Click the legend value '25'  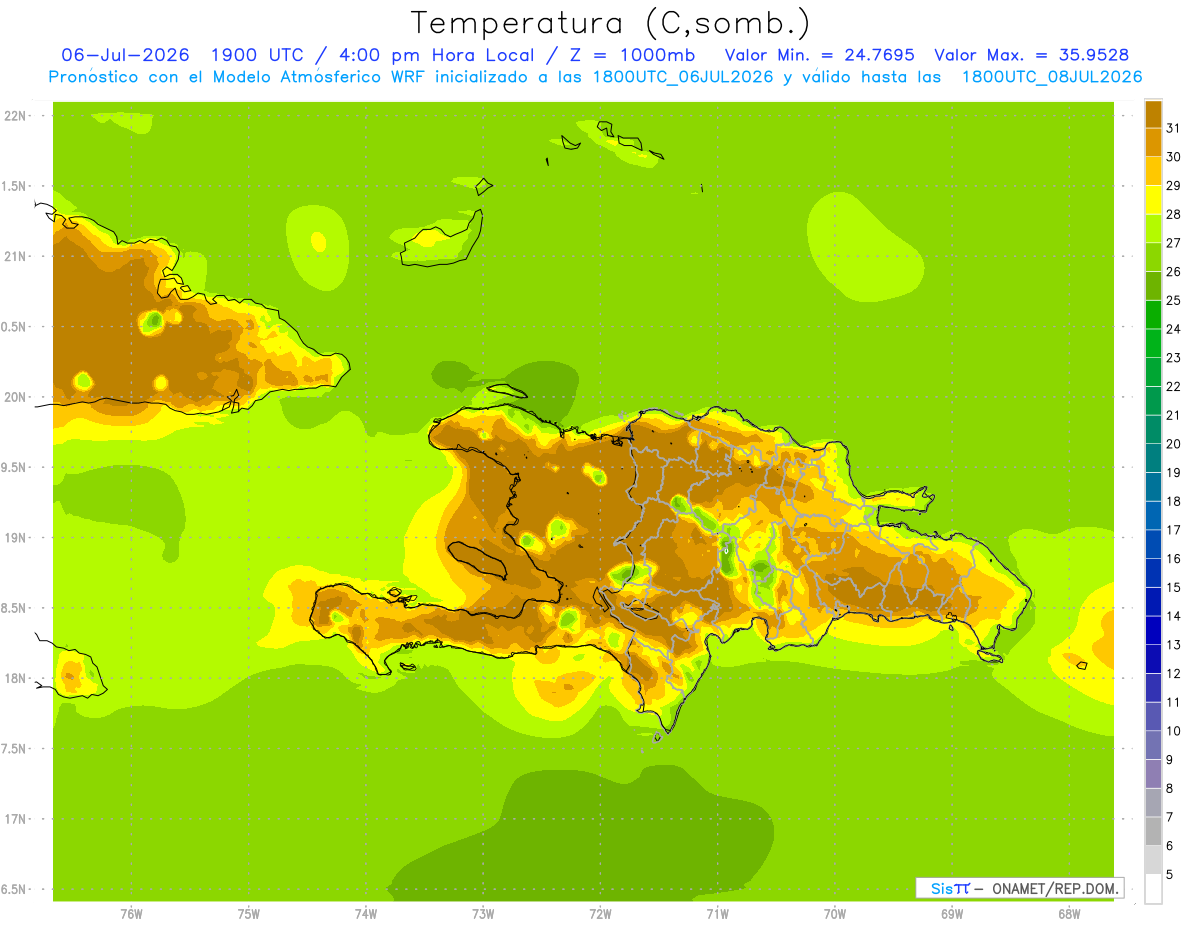[1173, 300]
